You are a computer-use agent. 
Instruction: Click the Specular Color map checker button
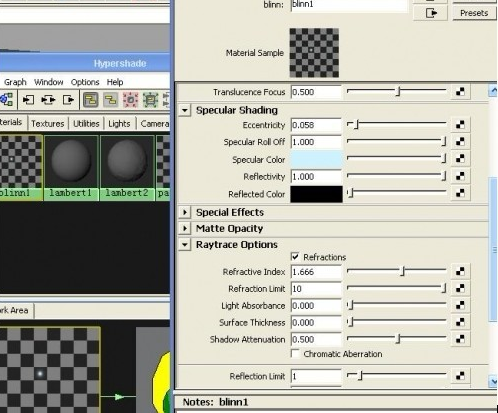[460, 159]
